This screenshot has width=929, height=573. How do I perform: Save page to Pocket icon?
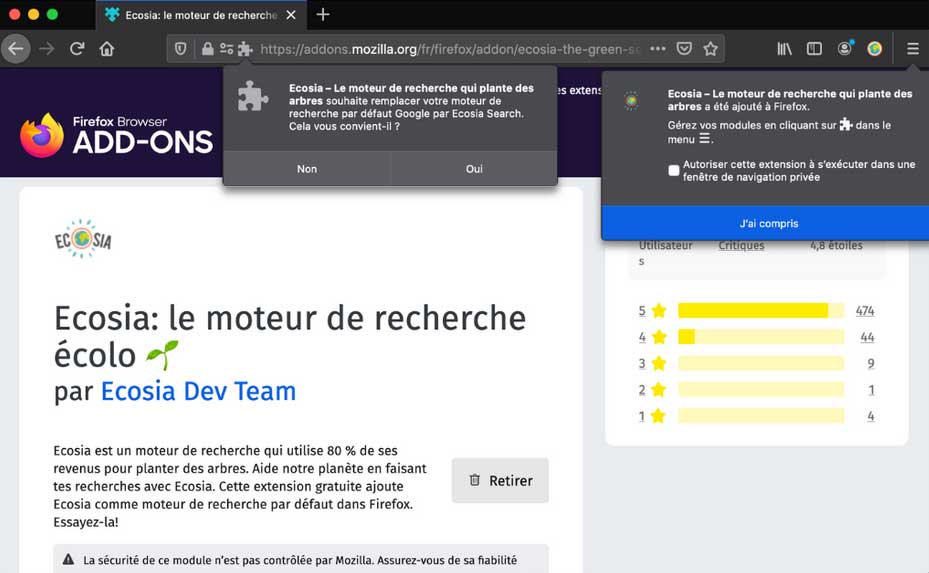click(684, 49)
